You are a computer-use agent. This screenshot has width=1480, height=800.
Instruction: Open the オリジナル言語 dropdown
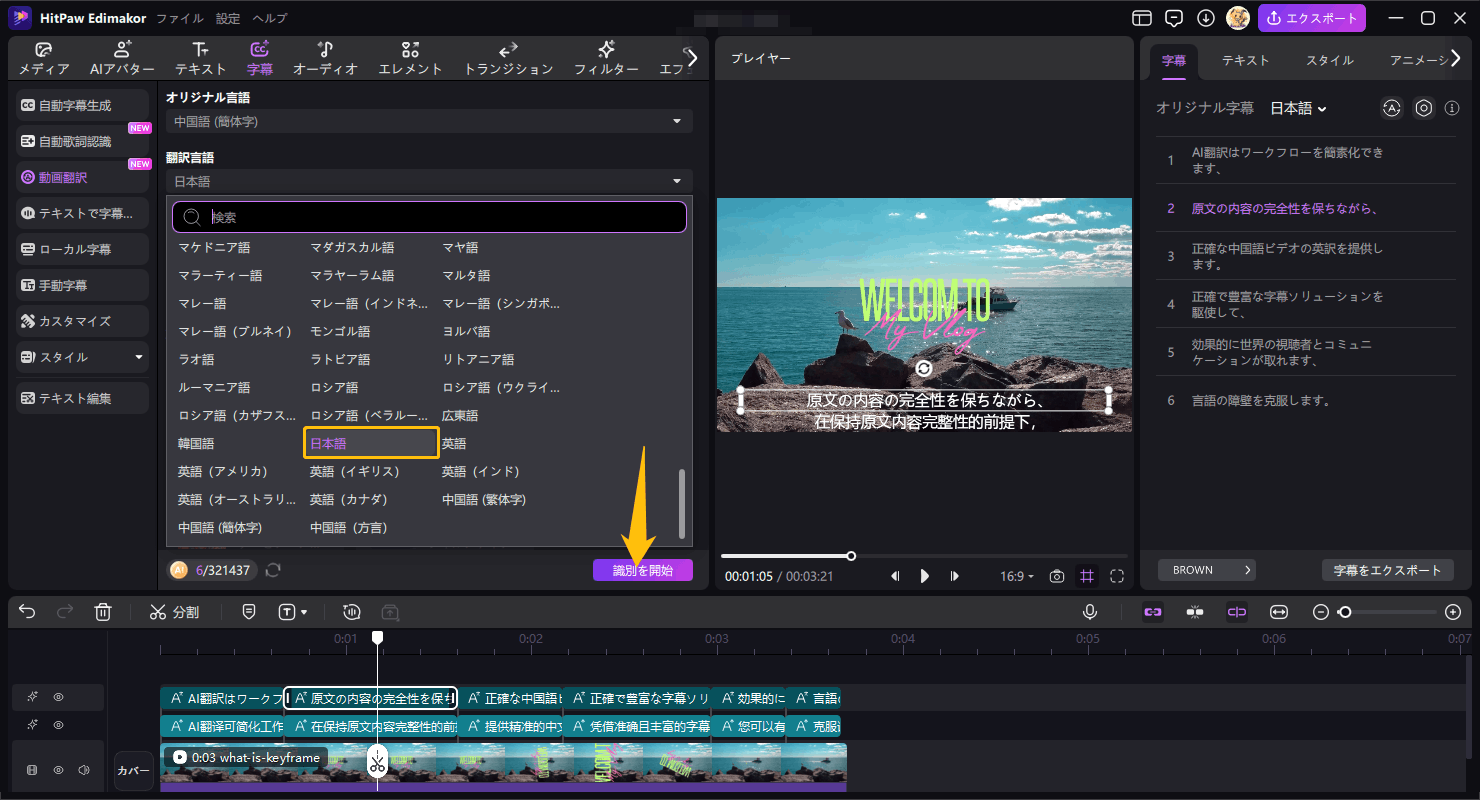[x=428, y=120]
